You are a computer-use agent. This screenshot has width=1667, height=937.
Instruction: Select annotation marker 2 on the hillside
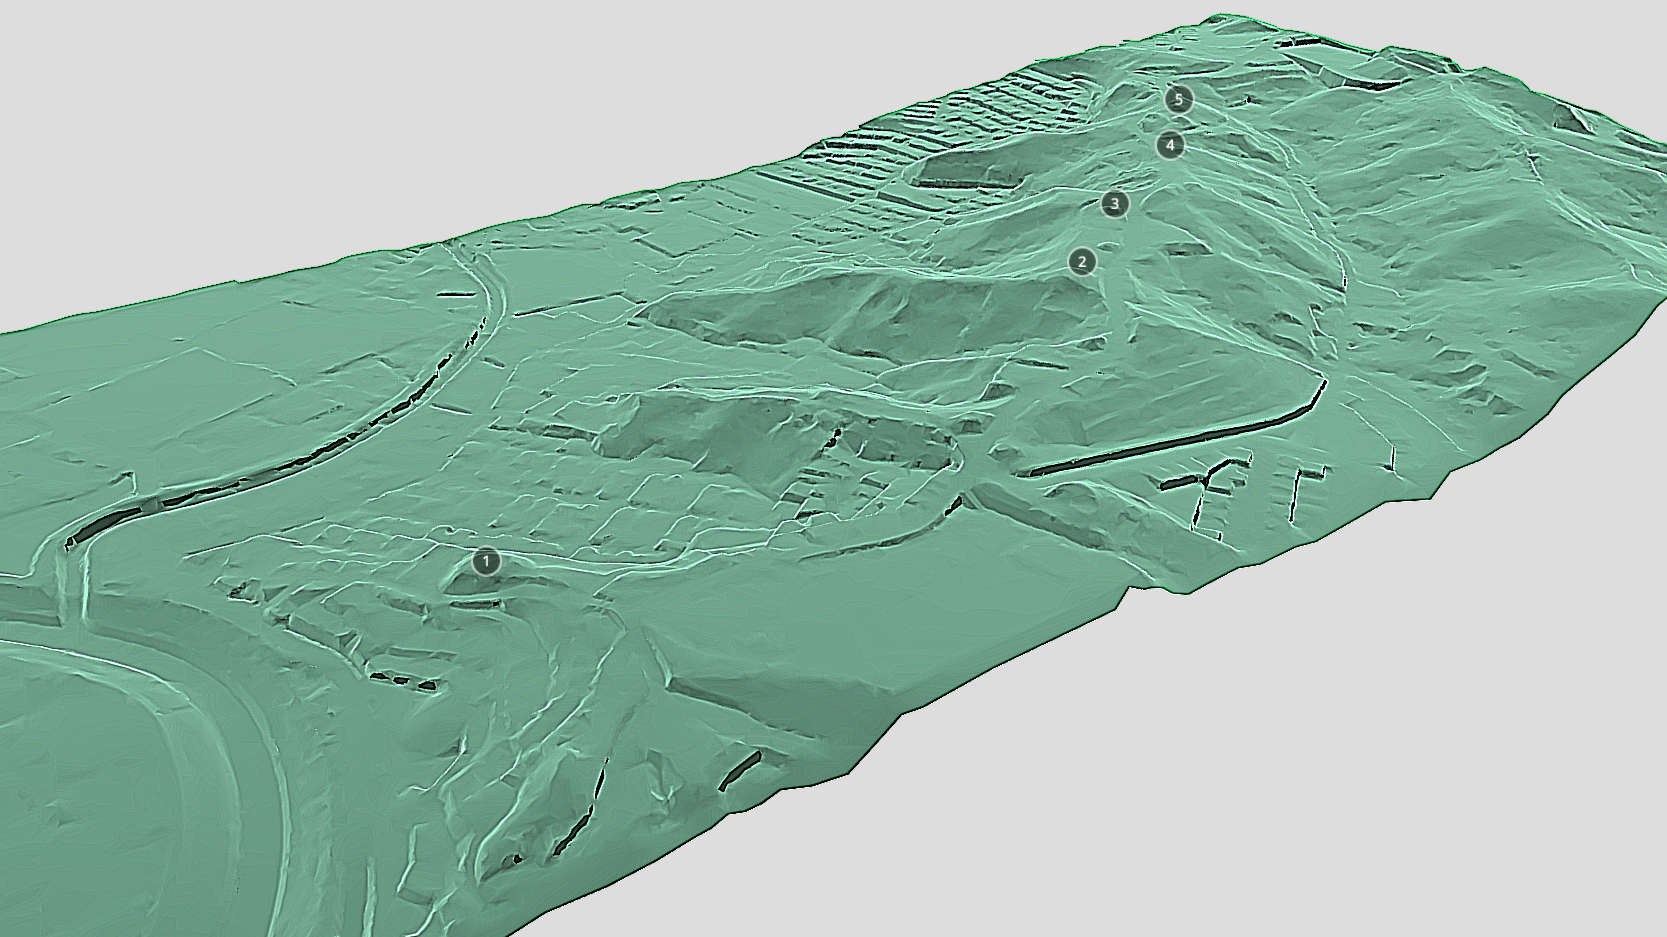(x=1081, y=262)
